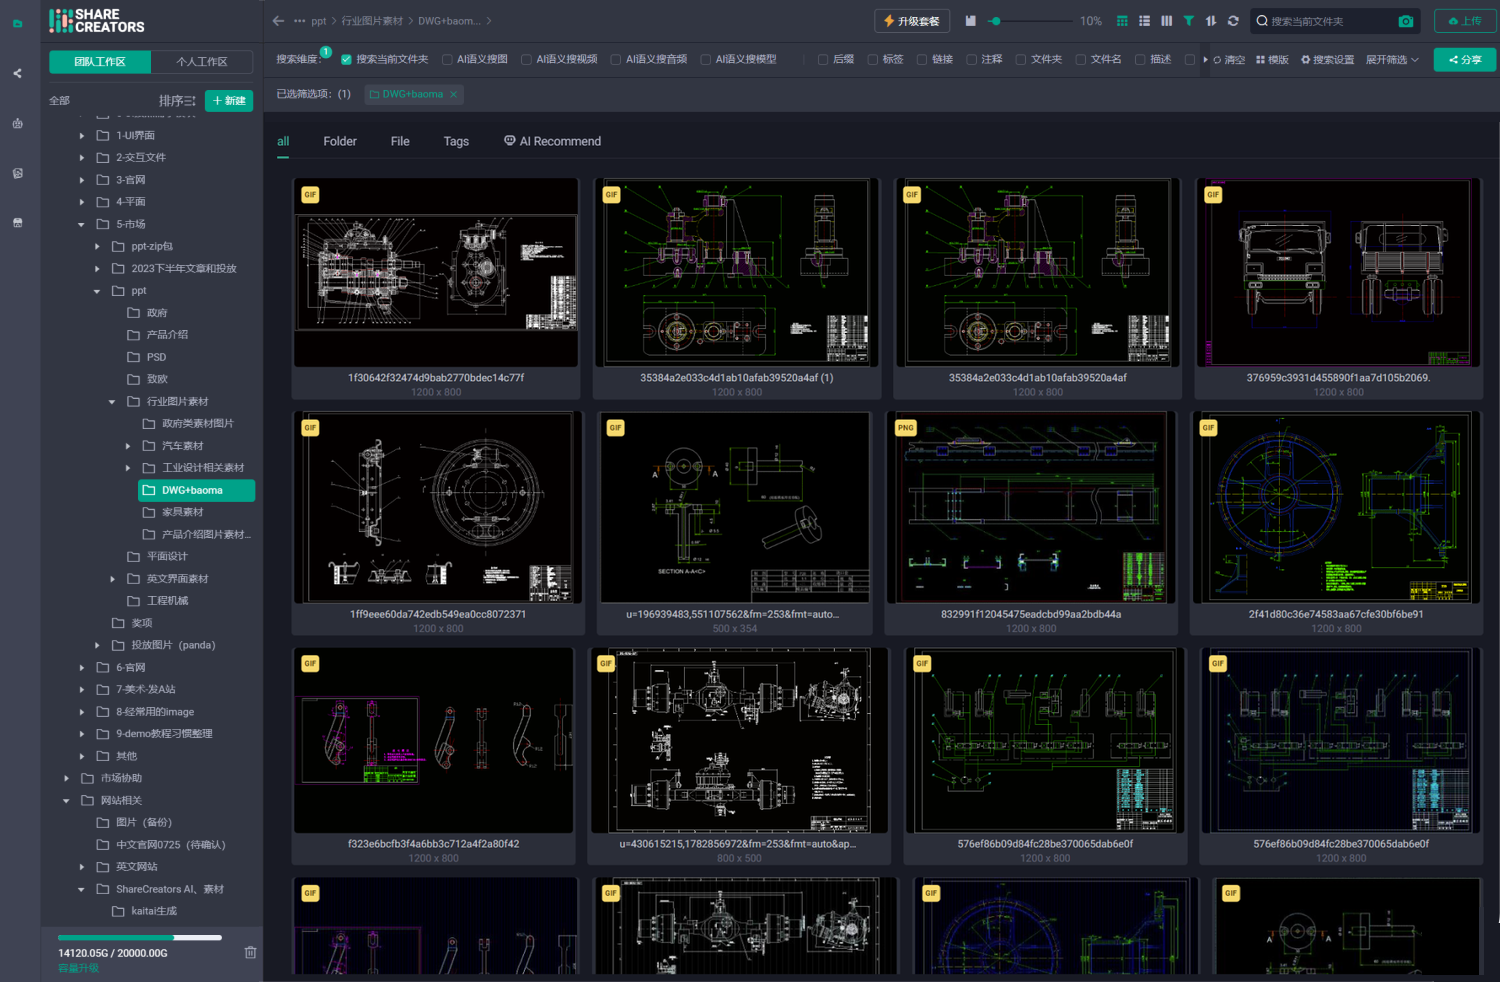Open image search via camera icon
Viewport: 1500px width, 982px height.
pyautogui.click(x=1405, y=21)
